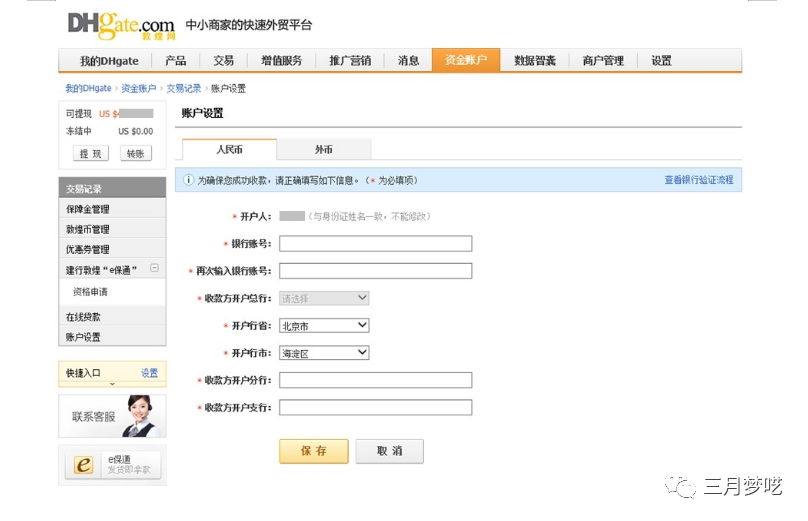This screenshot has width=808, height=521.
Task: Select 保障金管理 in the sidebar
Action: point(88,209)
